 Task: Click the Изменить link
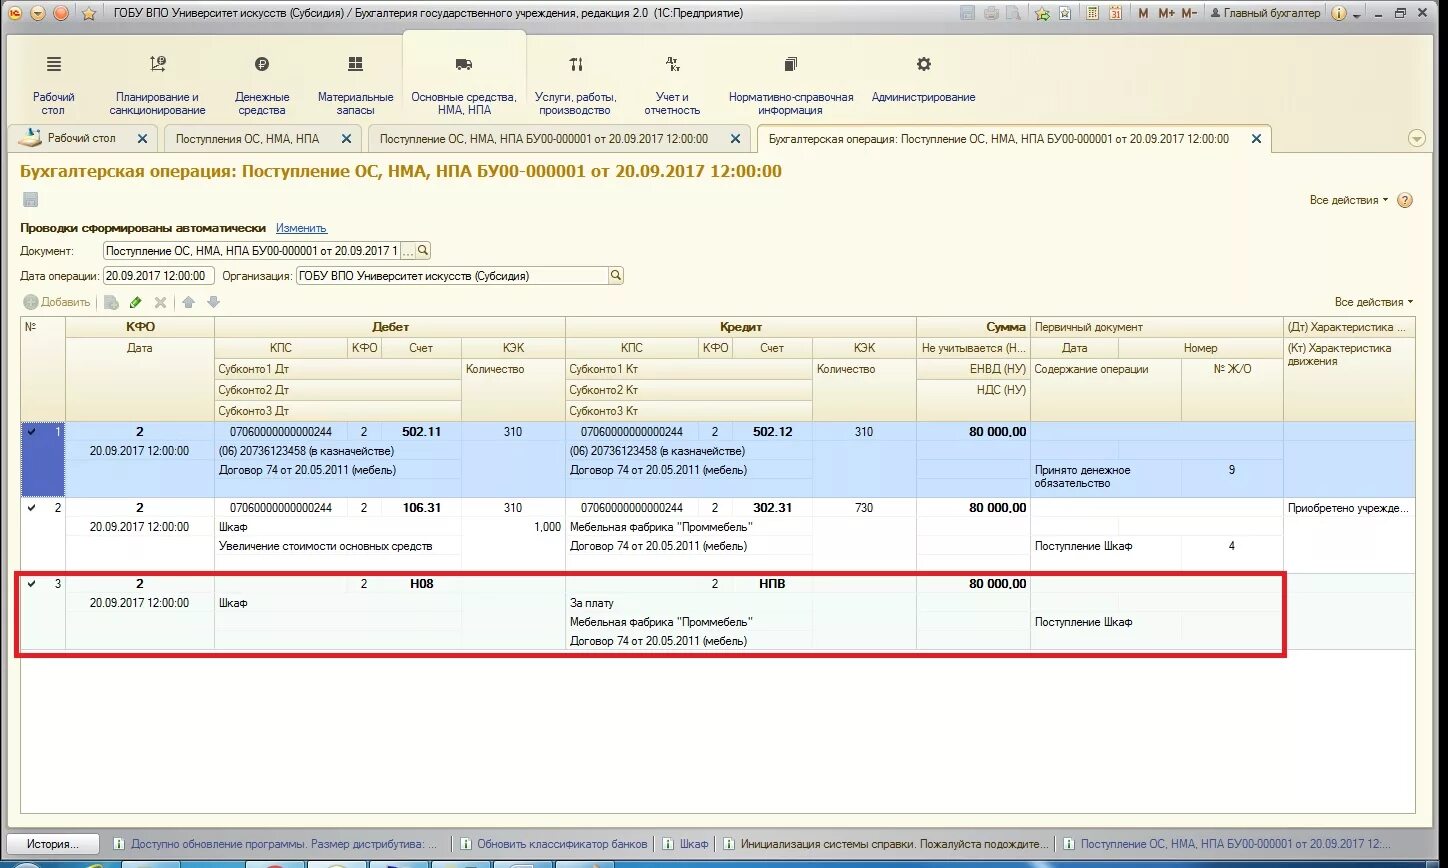(301, 228)
